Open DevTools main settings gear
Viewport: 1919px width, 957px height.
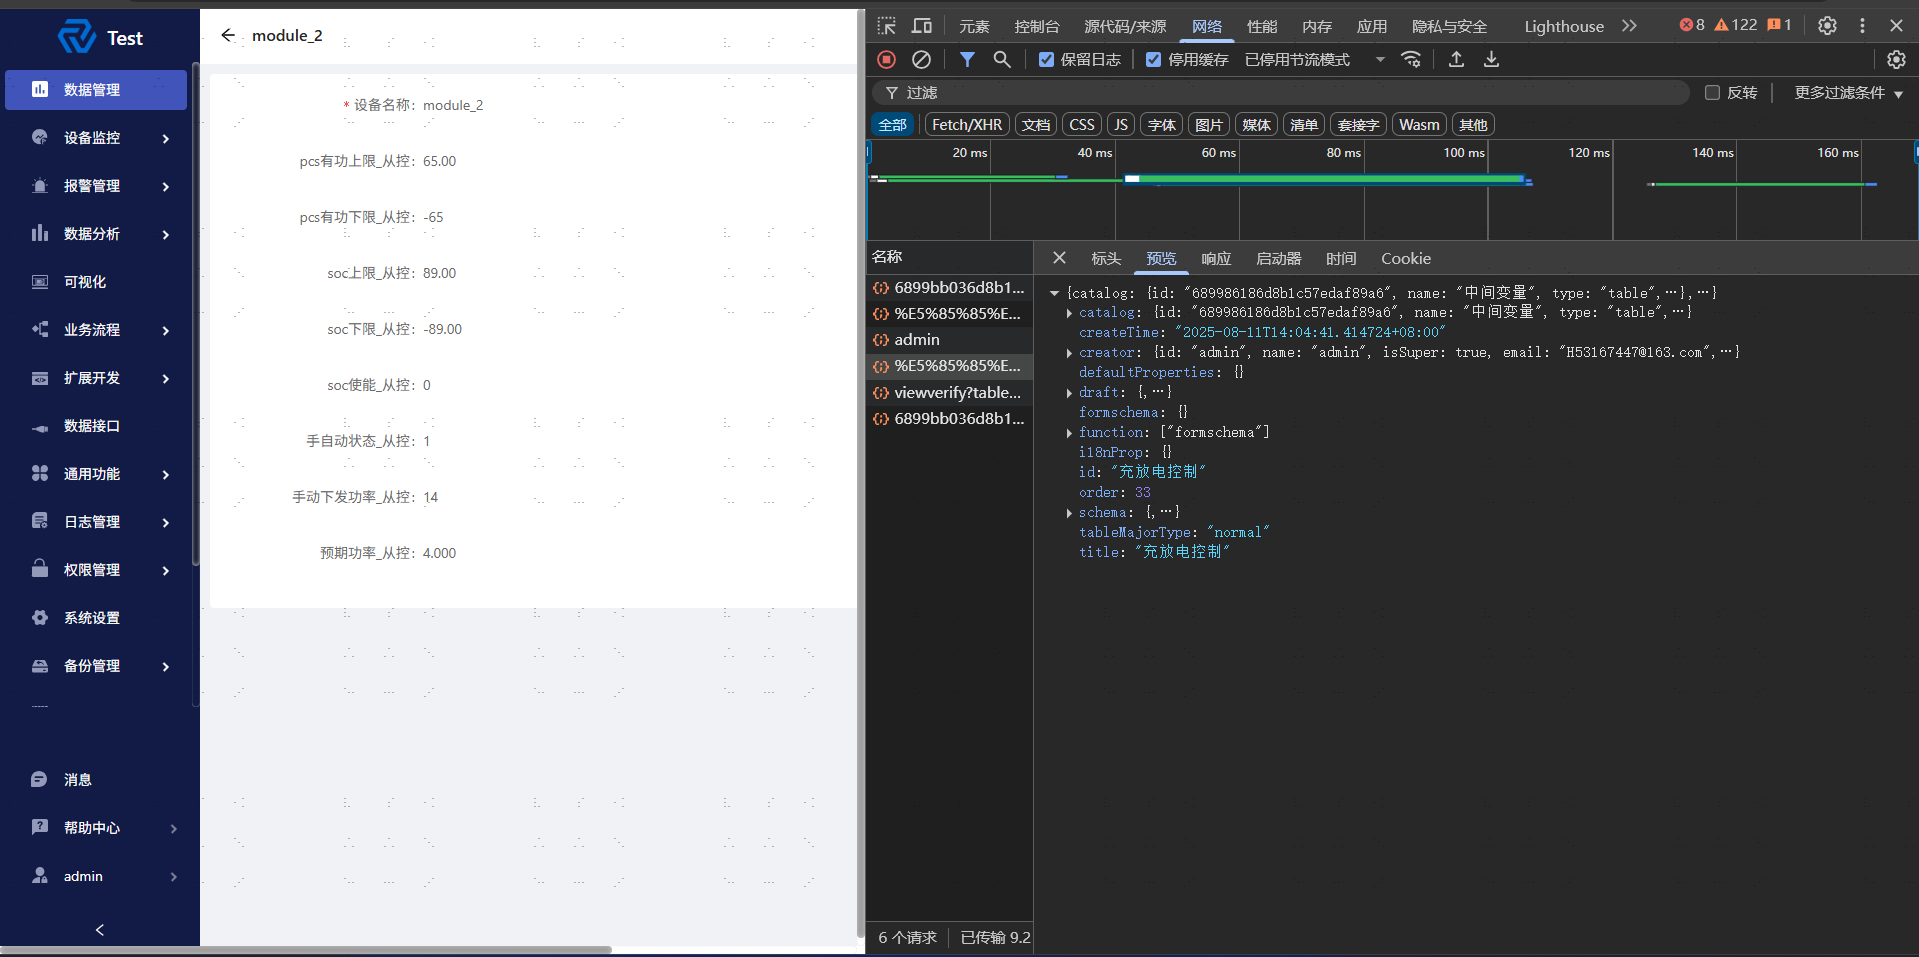pyautogui.click(x=1827, y=26)
